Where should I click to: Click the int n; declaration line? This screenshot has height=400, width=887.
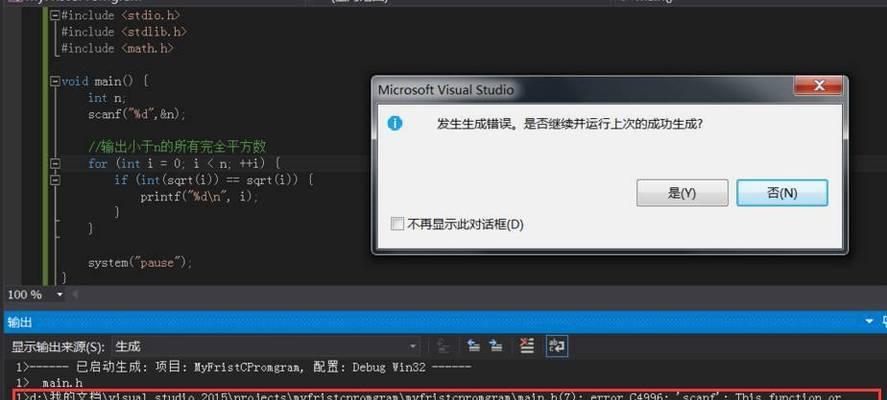point(107,98)
